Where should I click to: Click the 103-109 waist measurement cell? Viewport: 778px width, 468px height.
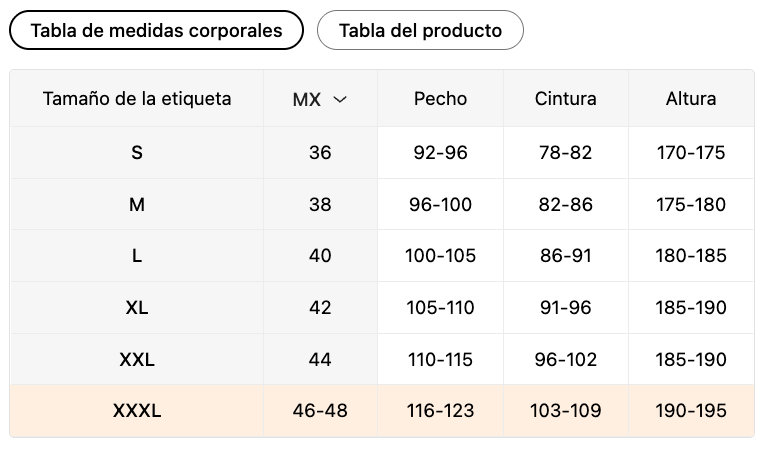565,410
